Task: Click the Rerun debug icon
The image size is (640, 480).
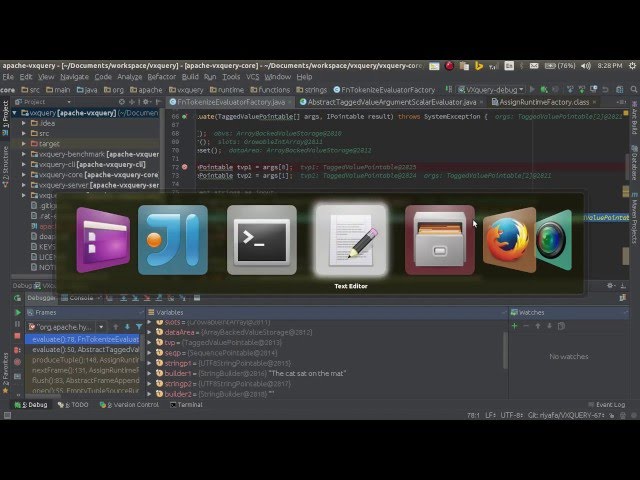Action: [18, 298]
